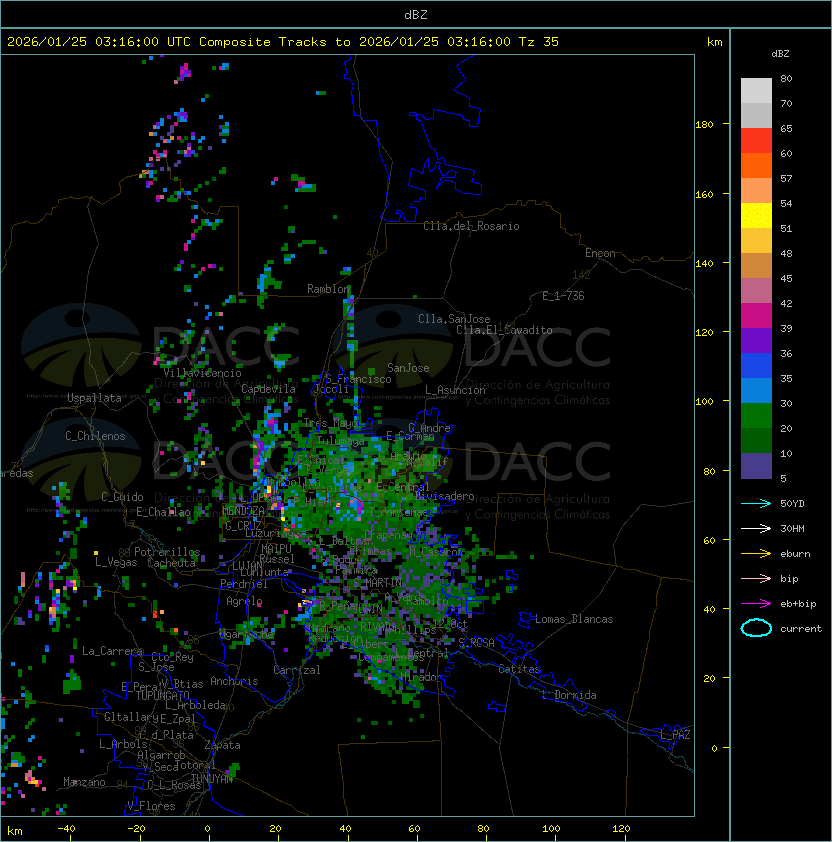Select the light blue 35 dBZ swatch
The width and height of the screenshot is (832, 842).
click(x=756, y=390)
